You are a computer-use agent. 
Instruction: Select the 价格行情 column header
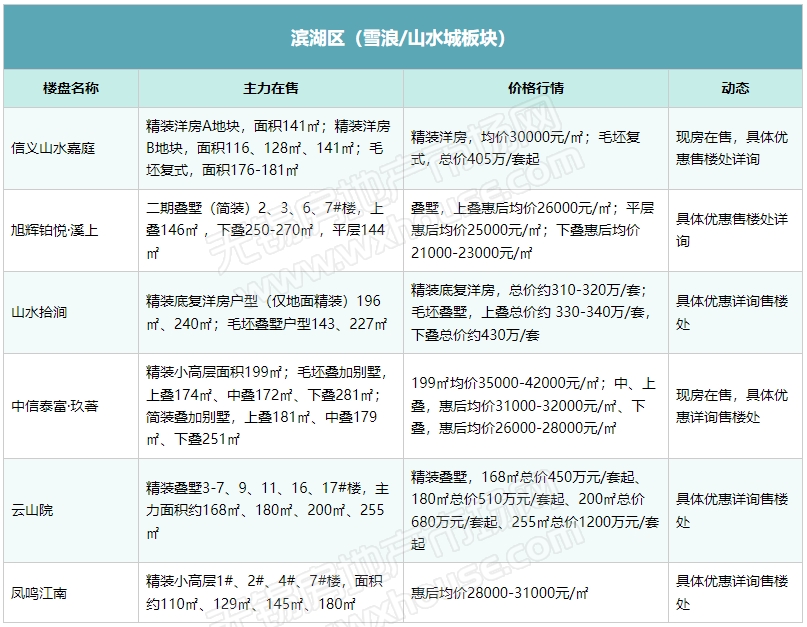coord(536,88)
